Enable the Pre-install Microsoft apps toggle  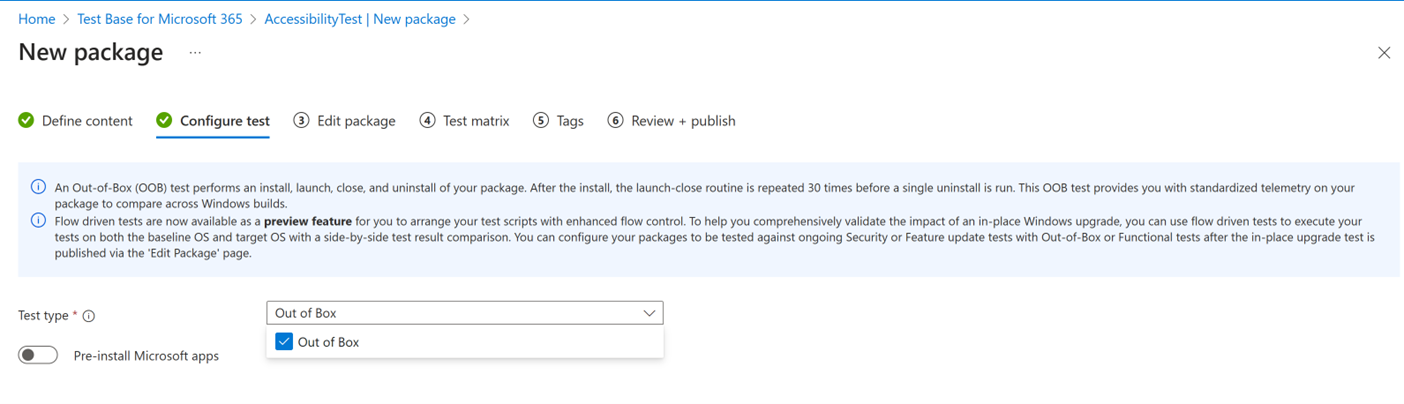[x=38, y=355]
